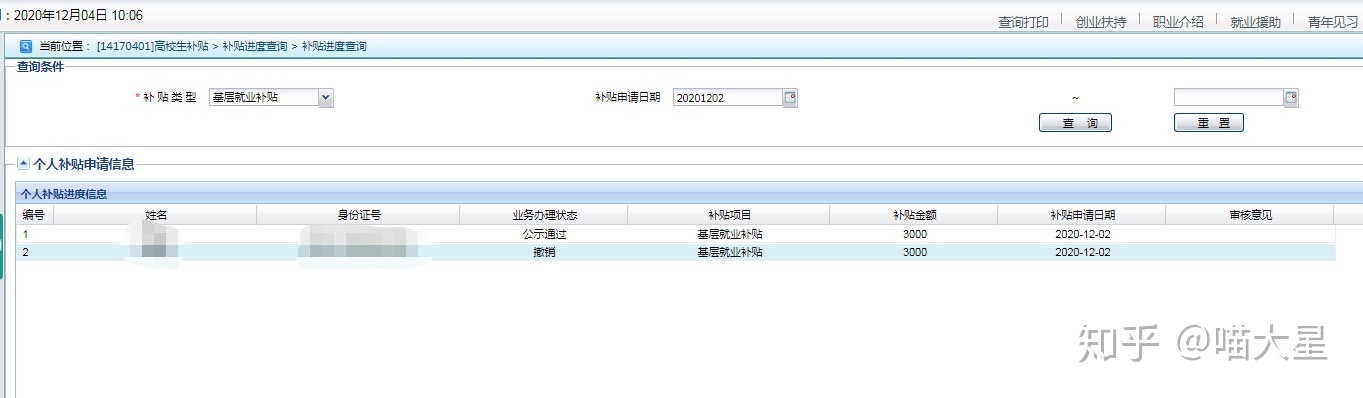The image size is (1363, 398).
Task: Click date 2020-12-02 in the 公示通过 row
Action: point(1082,234)
